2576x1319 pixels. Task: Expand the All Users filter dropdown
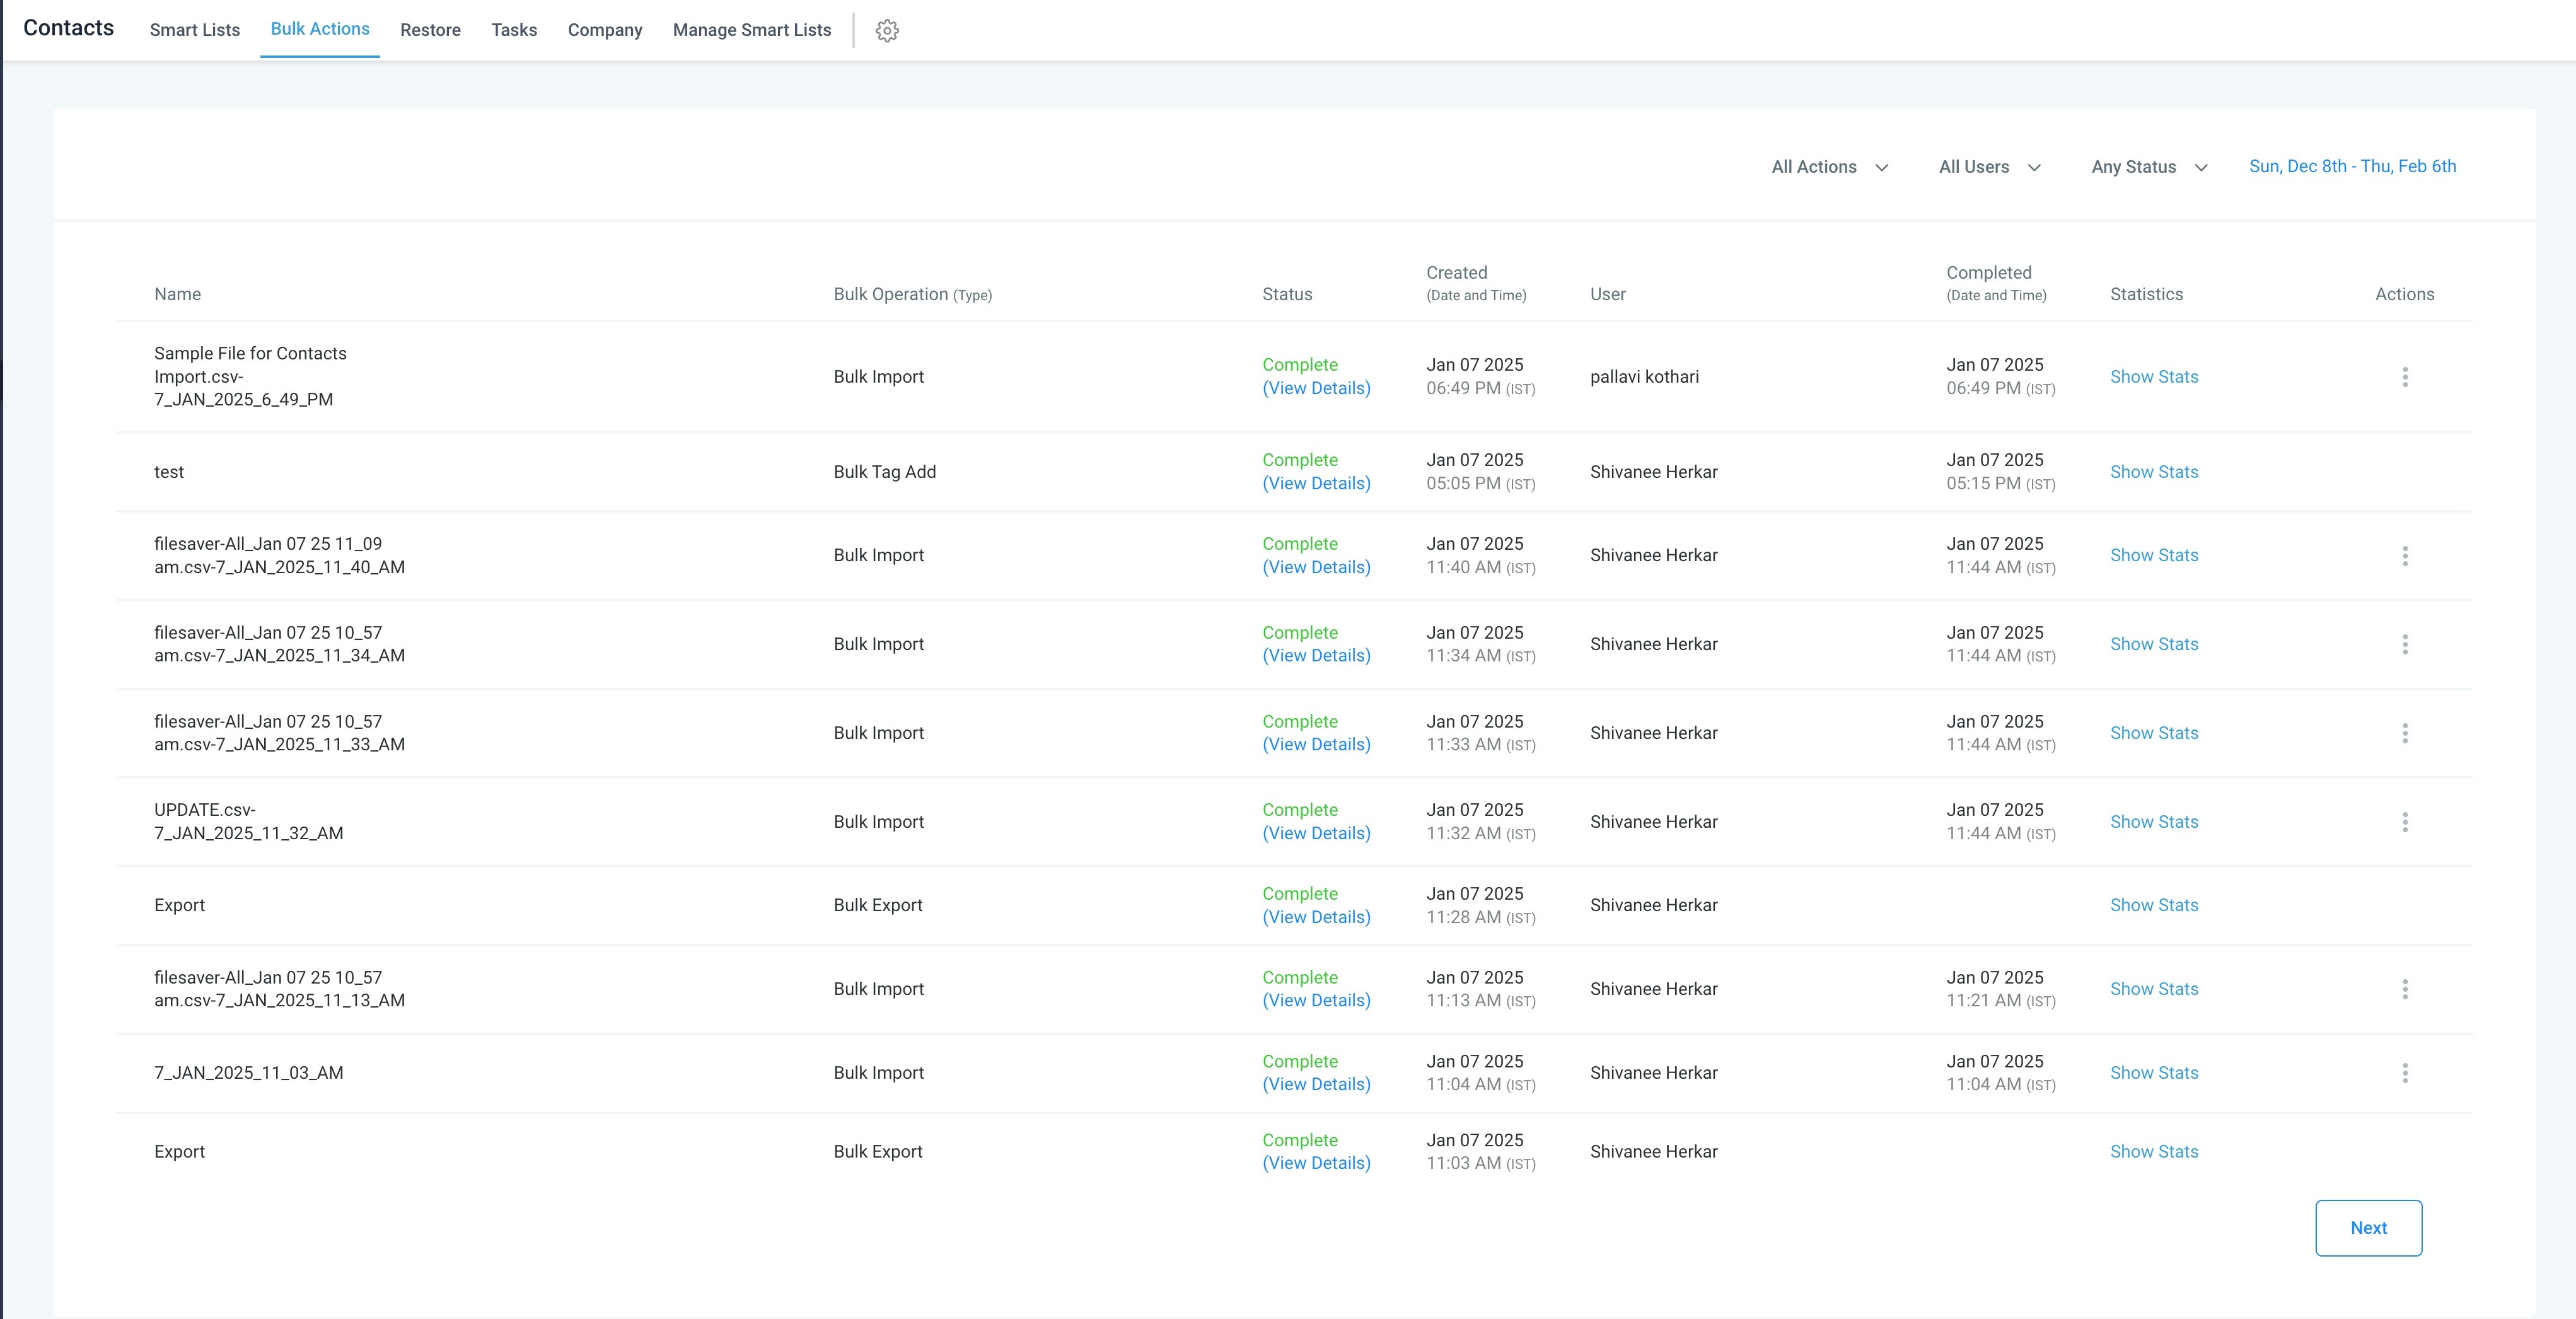(1989, 167)
